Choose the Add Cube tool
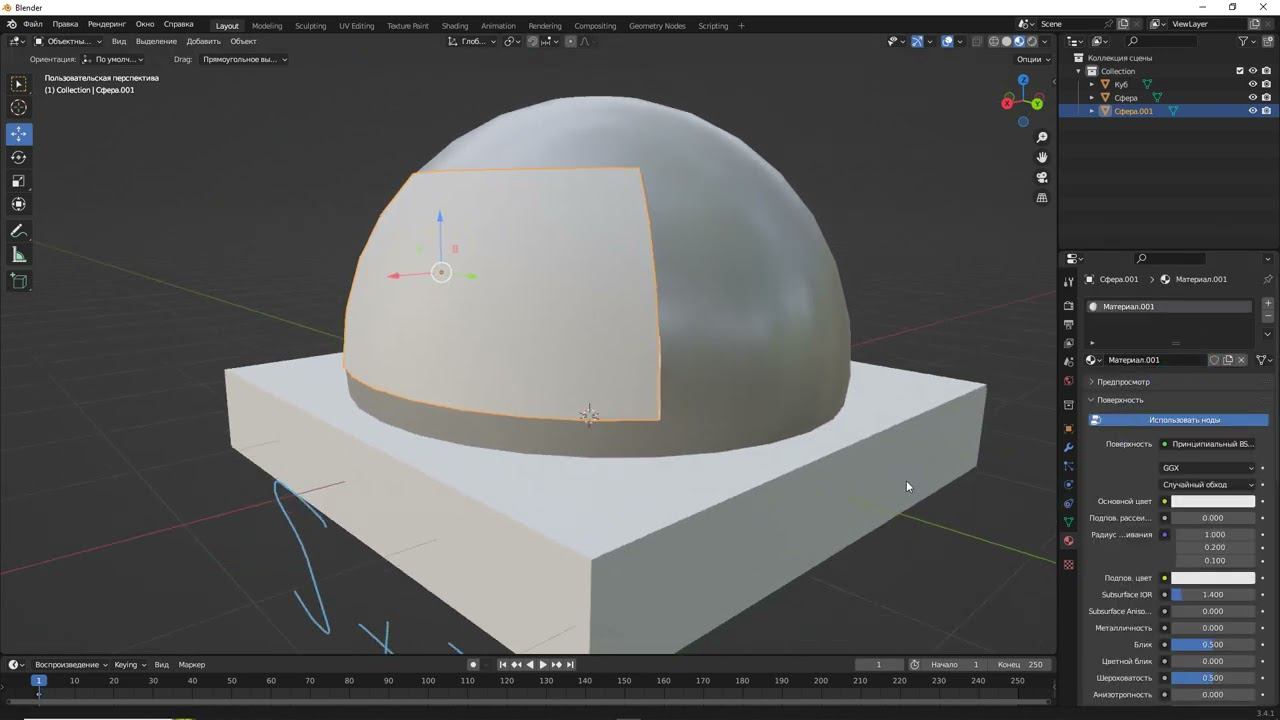Image resolution: width=1280 pixels, height=720 pixels. (19, 281)
